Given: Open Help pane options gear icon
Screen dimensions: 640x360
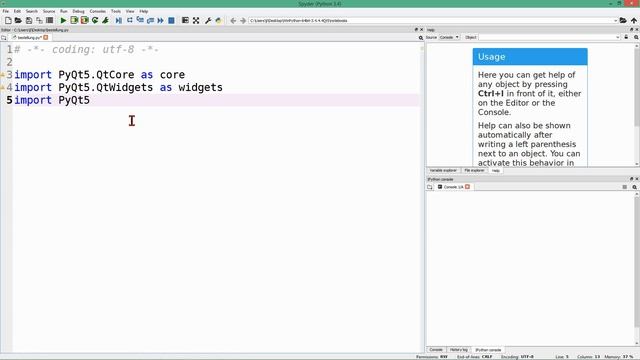Looking at the screenshot, I should [x=636, y=37].
